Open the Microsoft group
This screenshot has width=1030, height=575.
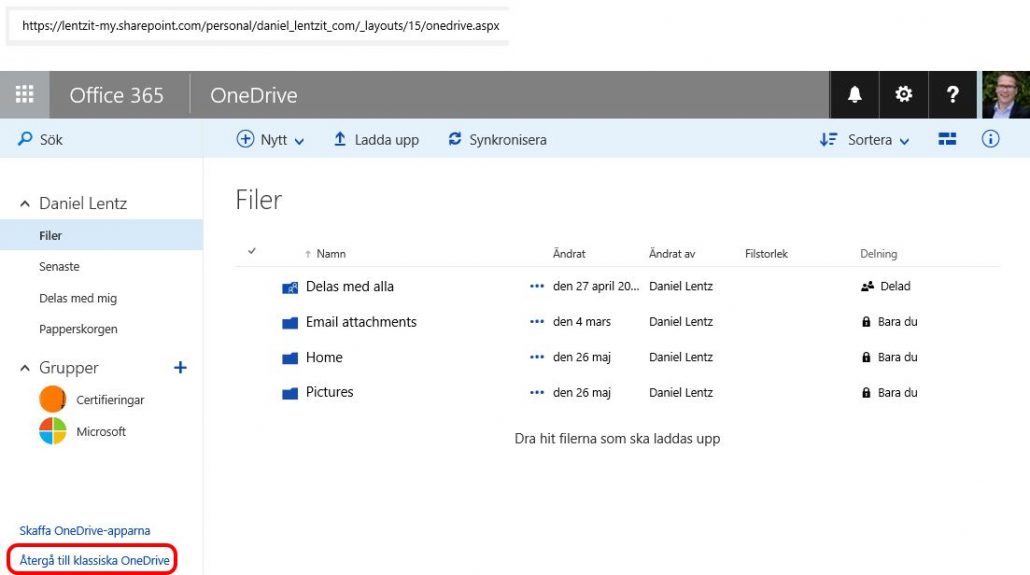tap(101, 432)
